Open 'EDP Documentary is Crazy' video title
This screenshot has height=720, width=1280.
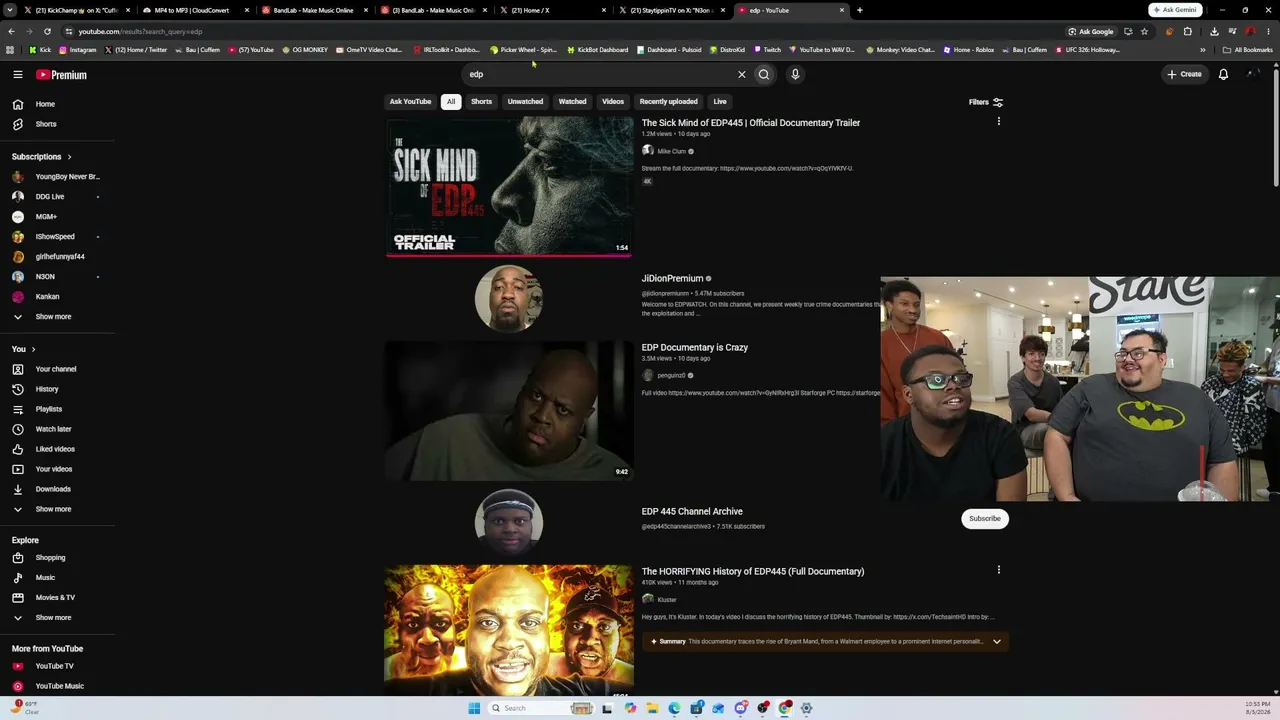coord(695,348)
